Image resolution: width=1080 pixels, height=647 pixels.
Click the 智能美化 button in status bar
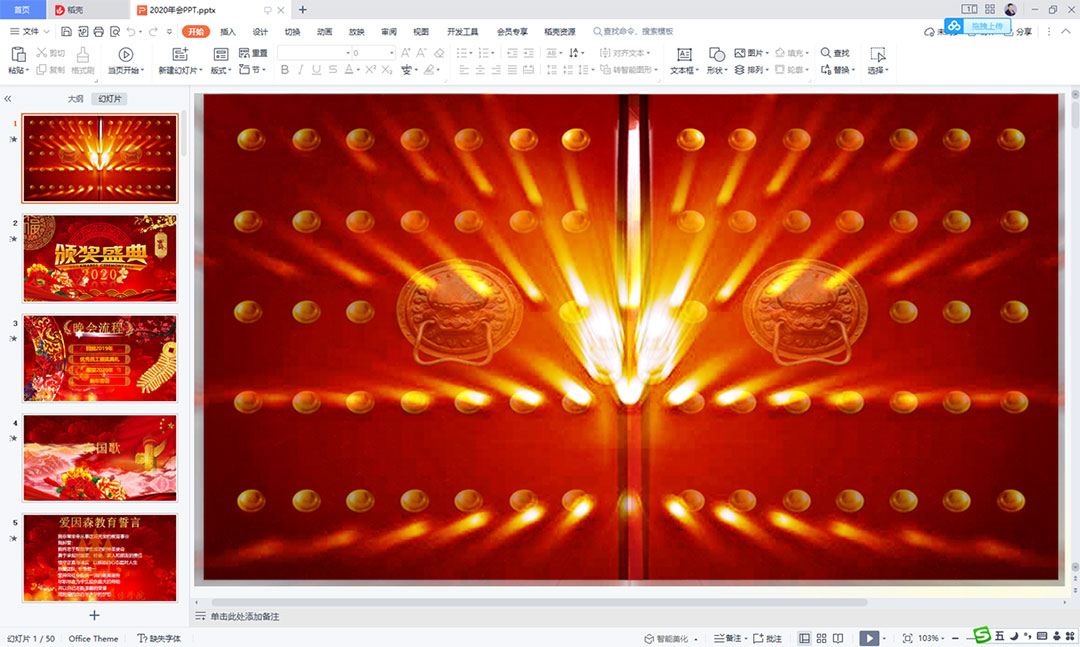(670, 638)
